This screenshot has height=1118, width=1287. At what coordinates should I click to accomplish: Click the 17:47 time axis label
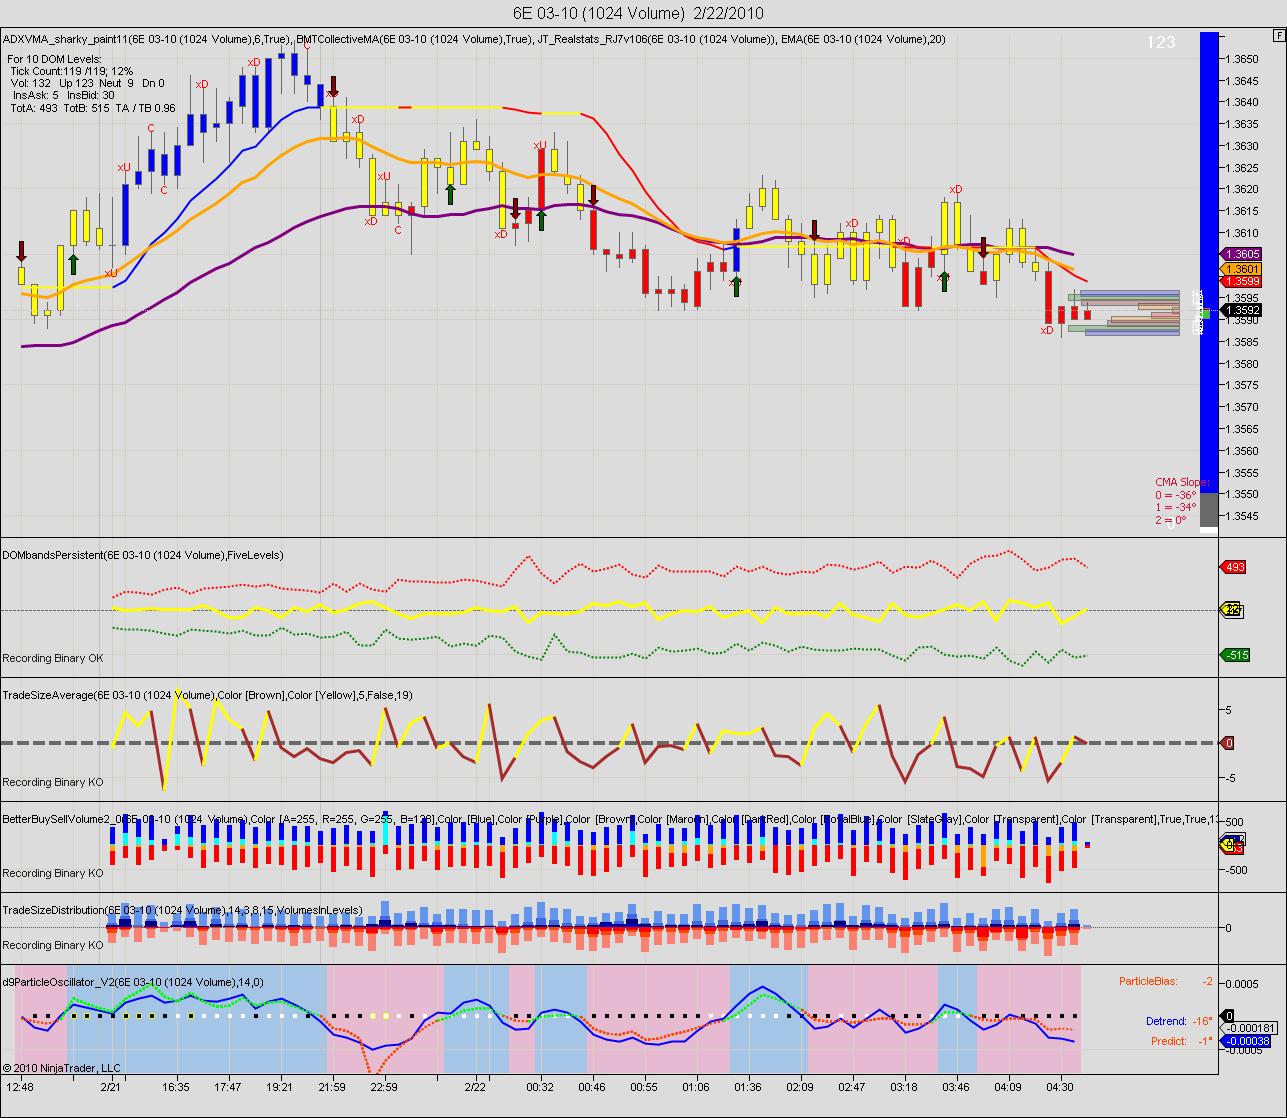[227, 1087]
